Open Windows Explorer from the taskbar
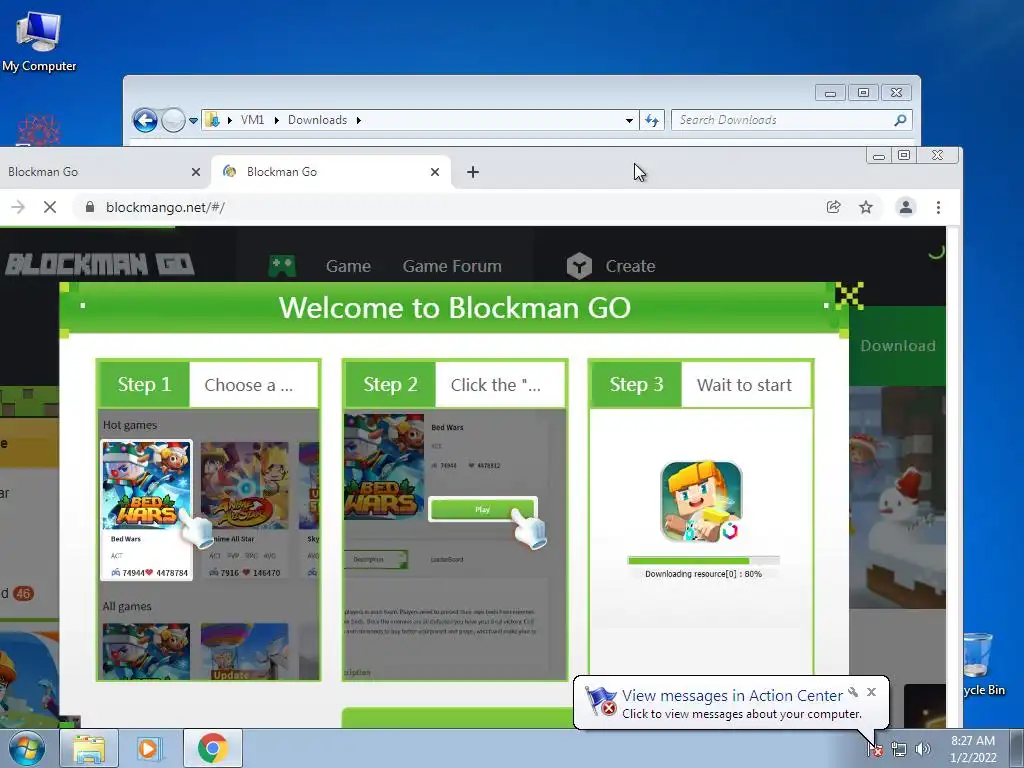The image size is (1024, 768). pyautogui.click(x=89, y=748)
